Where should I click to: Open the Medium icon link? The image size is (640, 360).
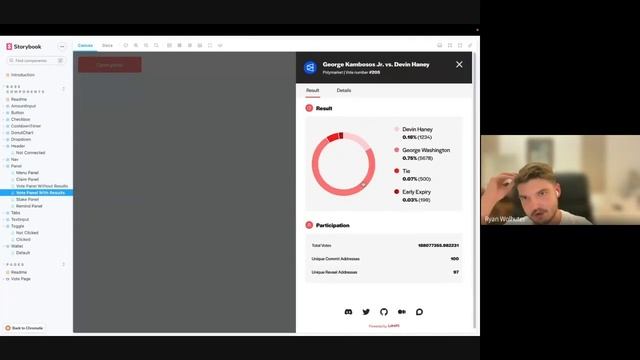pos(402,312)
